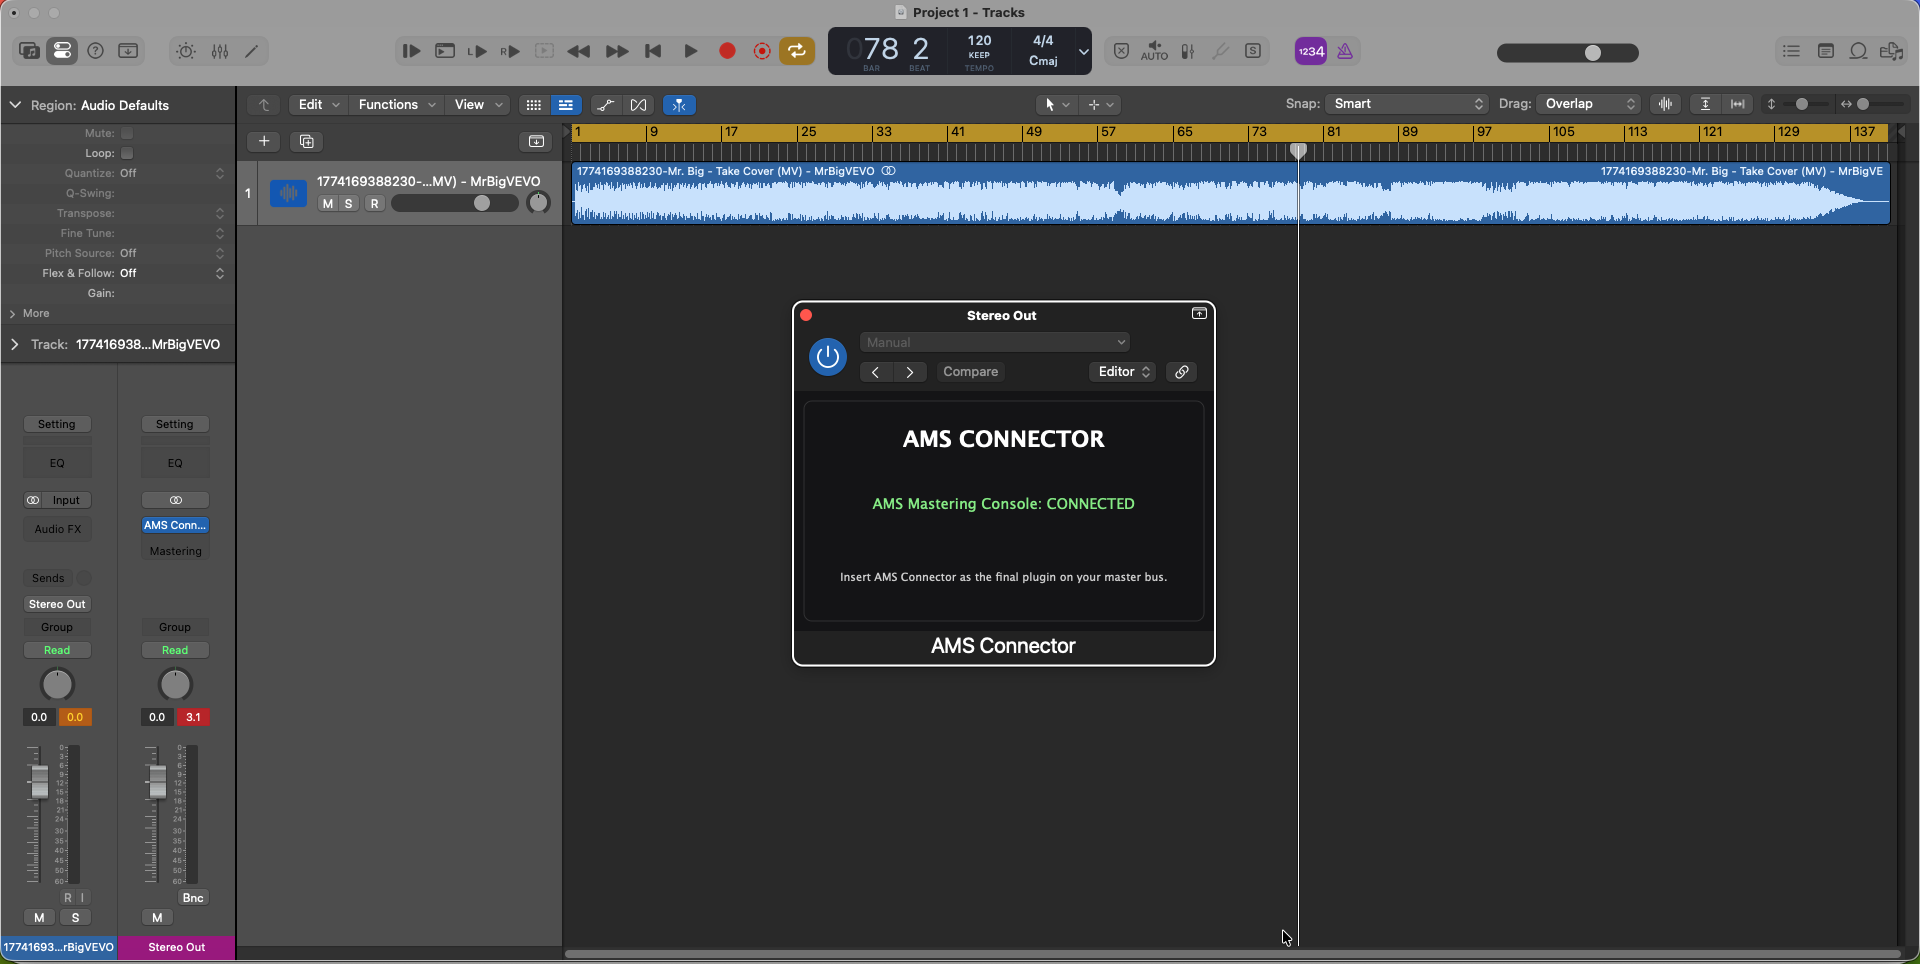The height and width of the screenshot is (964, 1920).
Task: Toggle the Mute checkbox in Region inspector
Action: tap(127, 133)
